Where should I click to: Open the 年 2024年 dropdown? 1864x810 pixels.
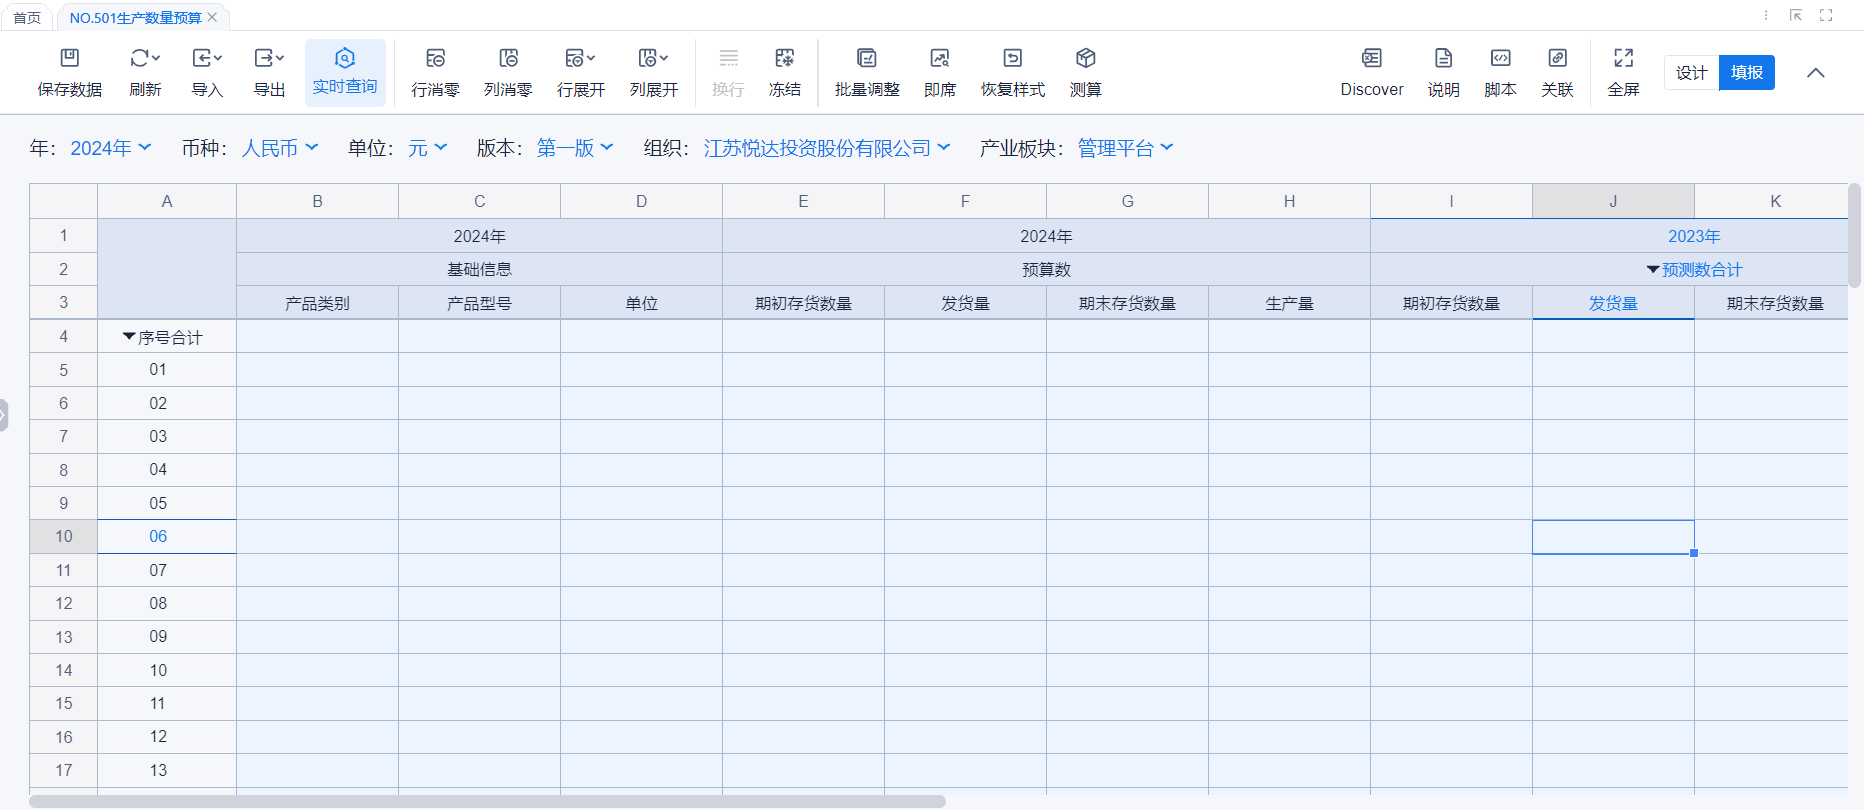point(110,148)
